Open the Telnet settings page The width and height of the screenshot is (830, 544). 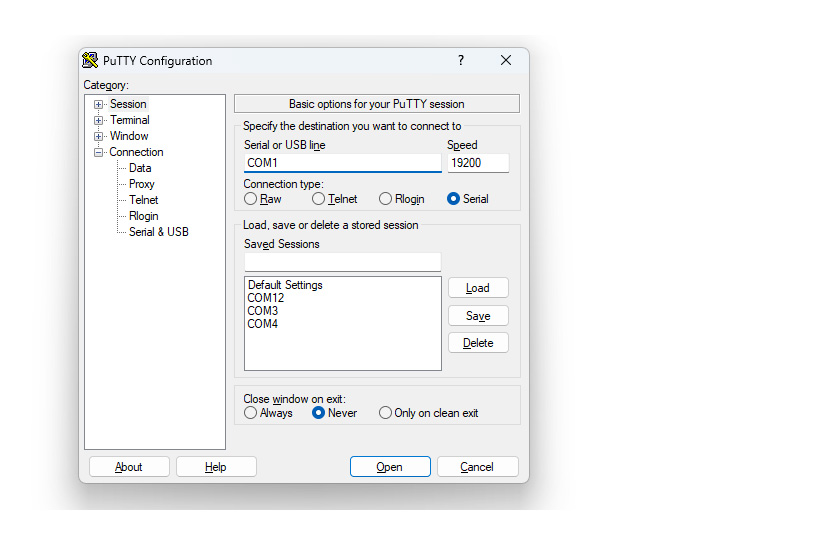[x=143, y=200]
